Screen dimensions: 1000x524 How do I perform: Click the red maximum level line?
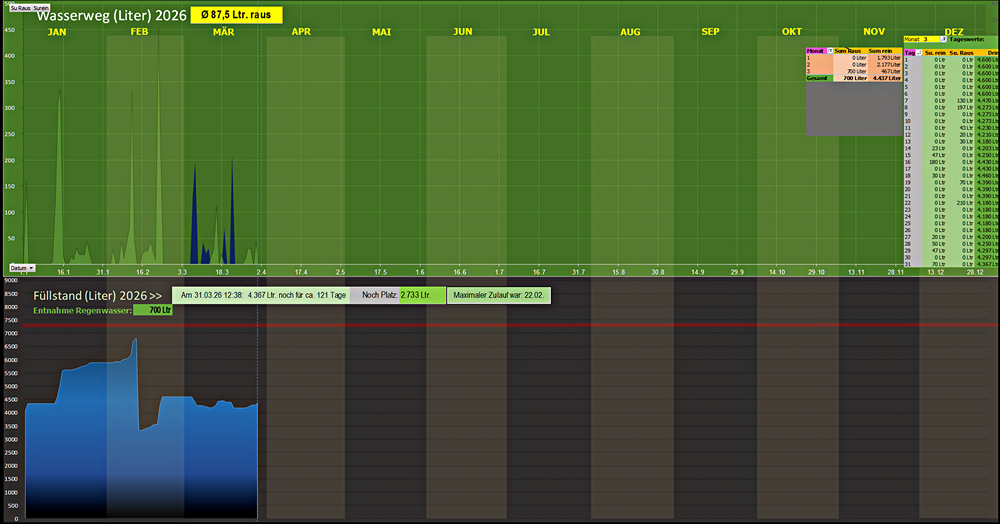click(x=600, y=325)
